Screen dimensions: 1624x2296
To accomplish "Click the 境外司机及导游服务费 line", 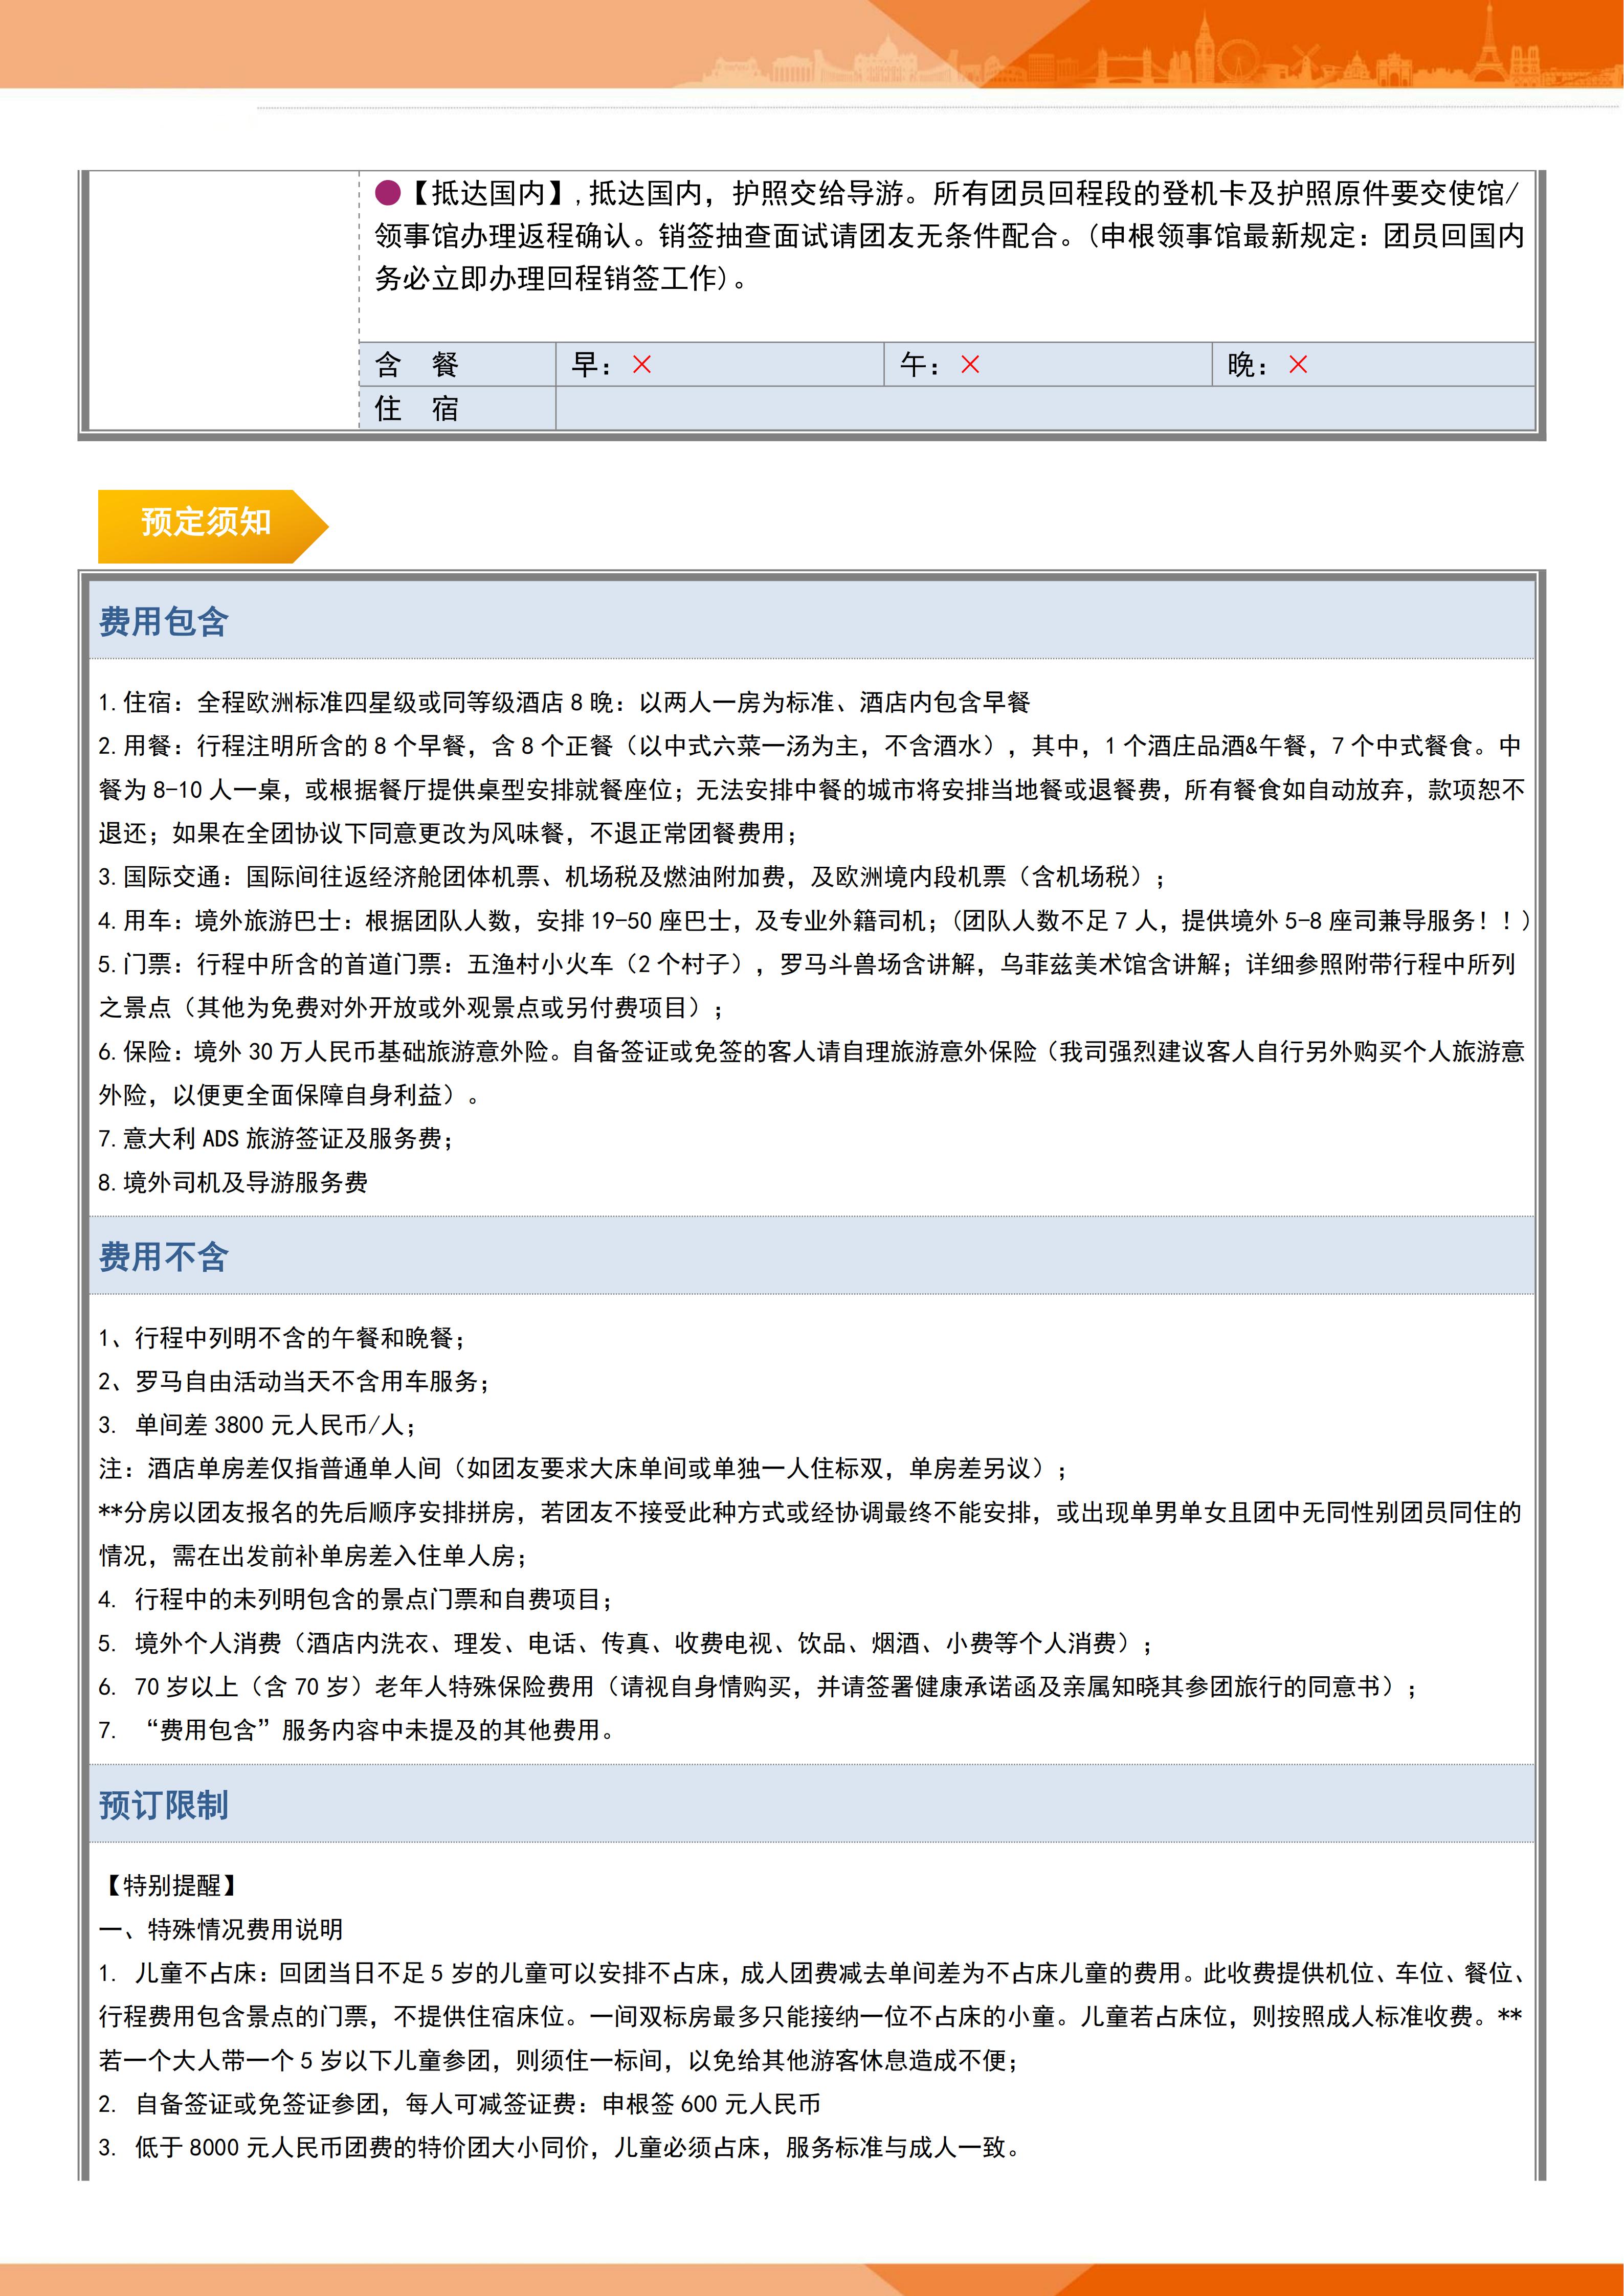I will (x=234, y=1183).
